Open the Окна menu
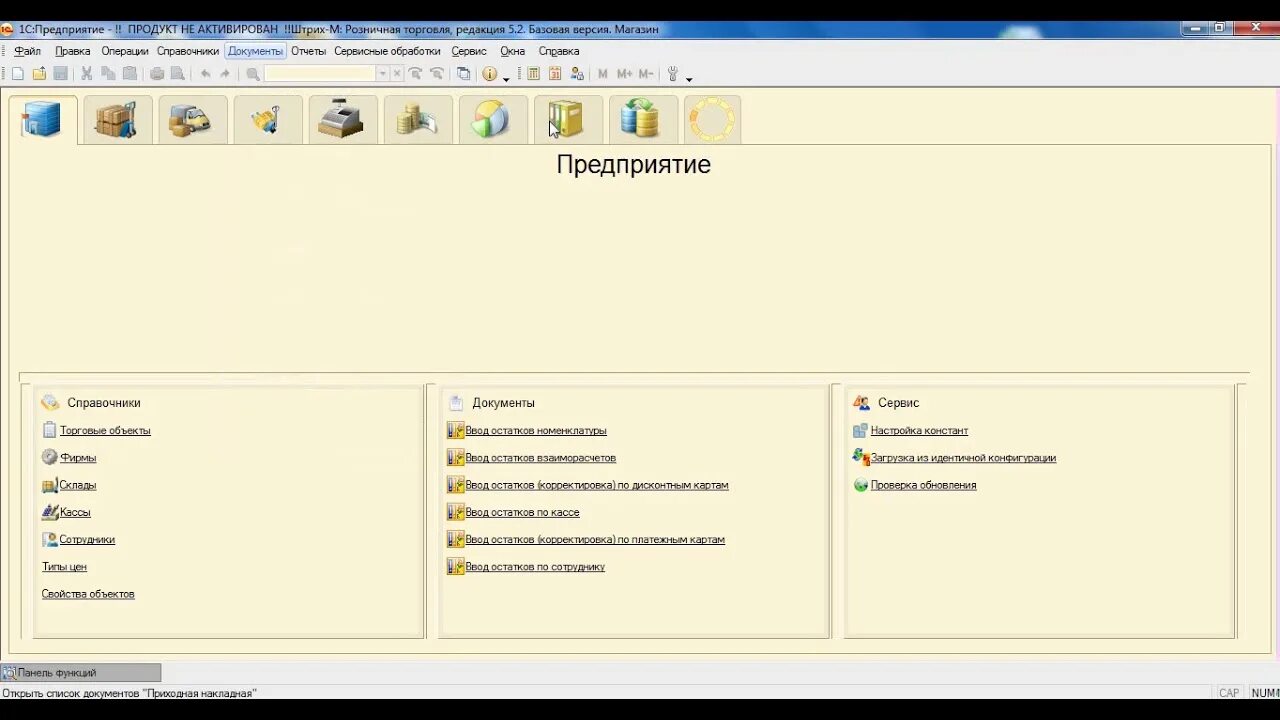 click(x=512, y=51)
